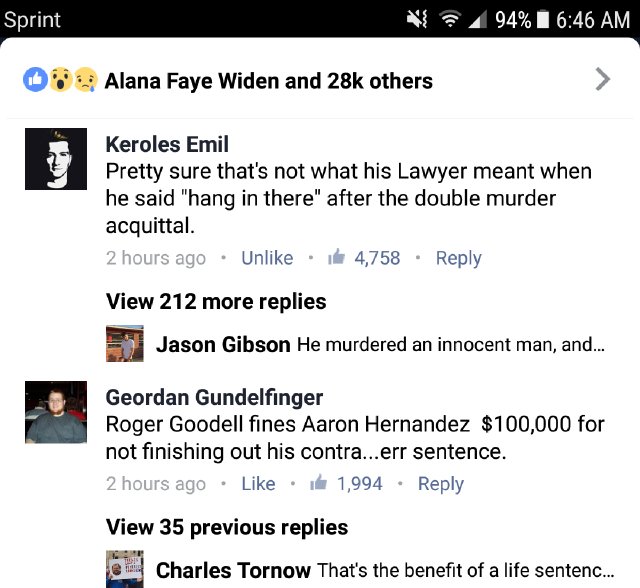Tap the Wow reaction emoji
Screen dimensions: 640x588
coord(61,80)
